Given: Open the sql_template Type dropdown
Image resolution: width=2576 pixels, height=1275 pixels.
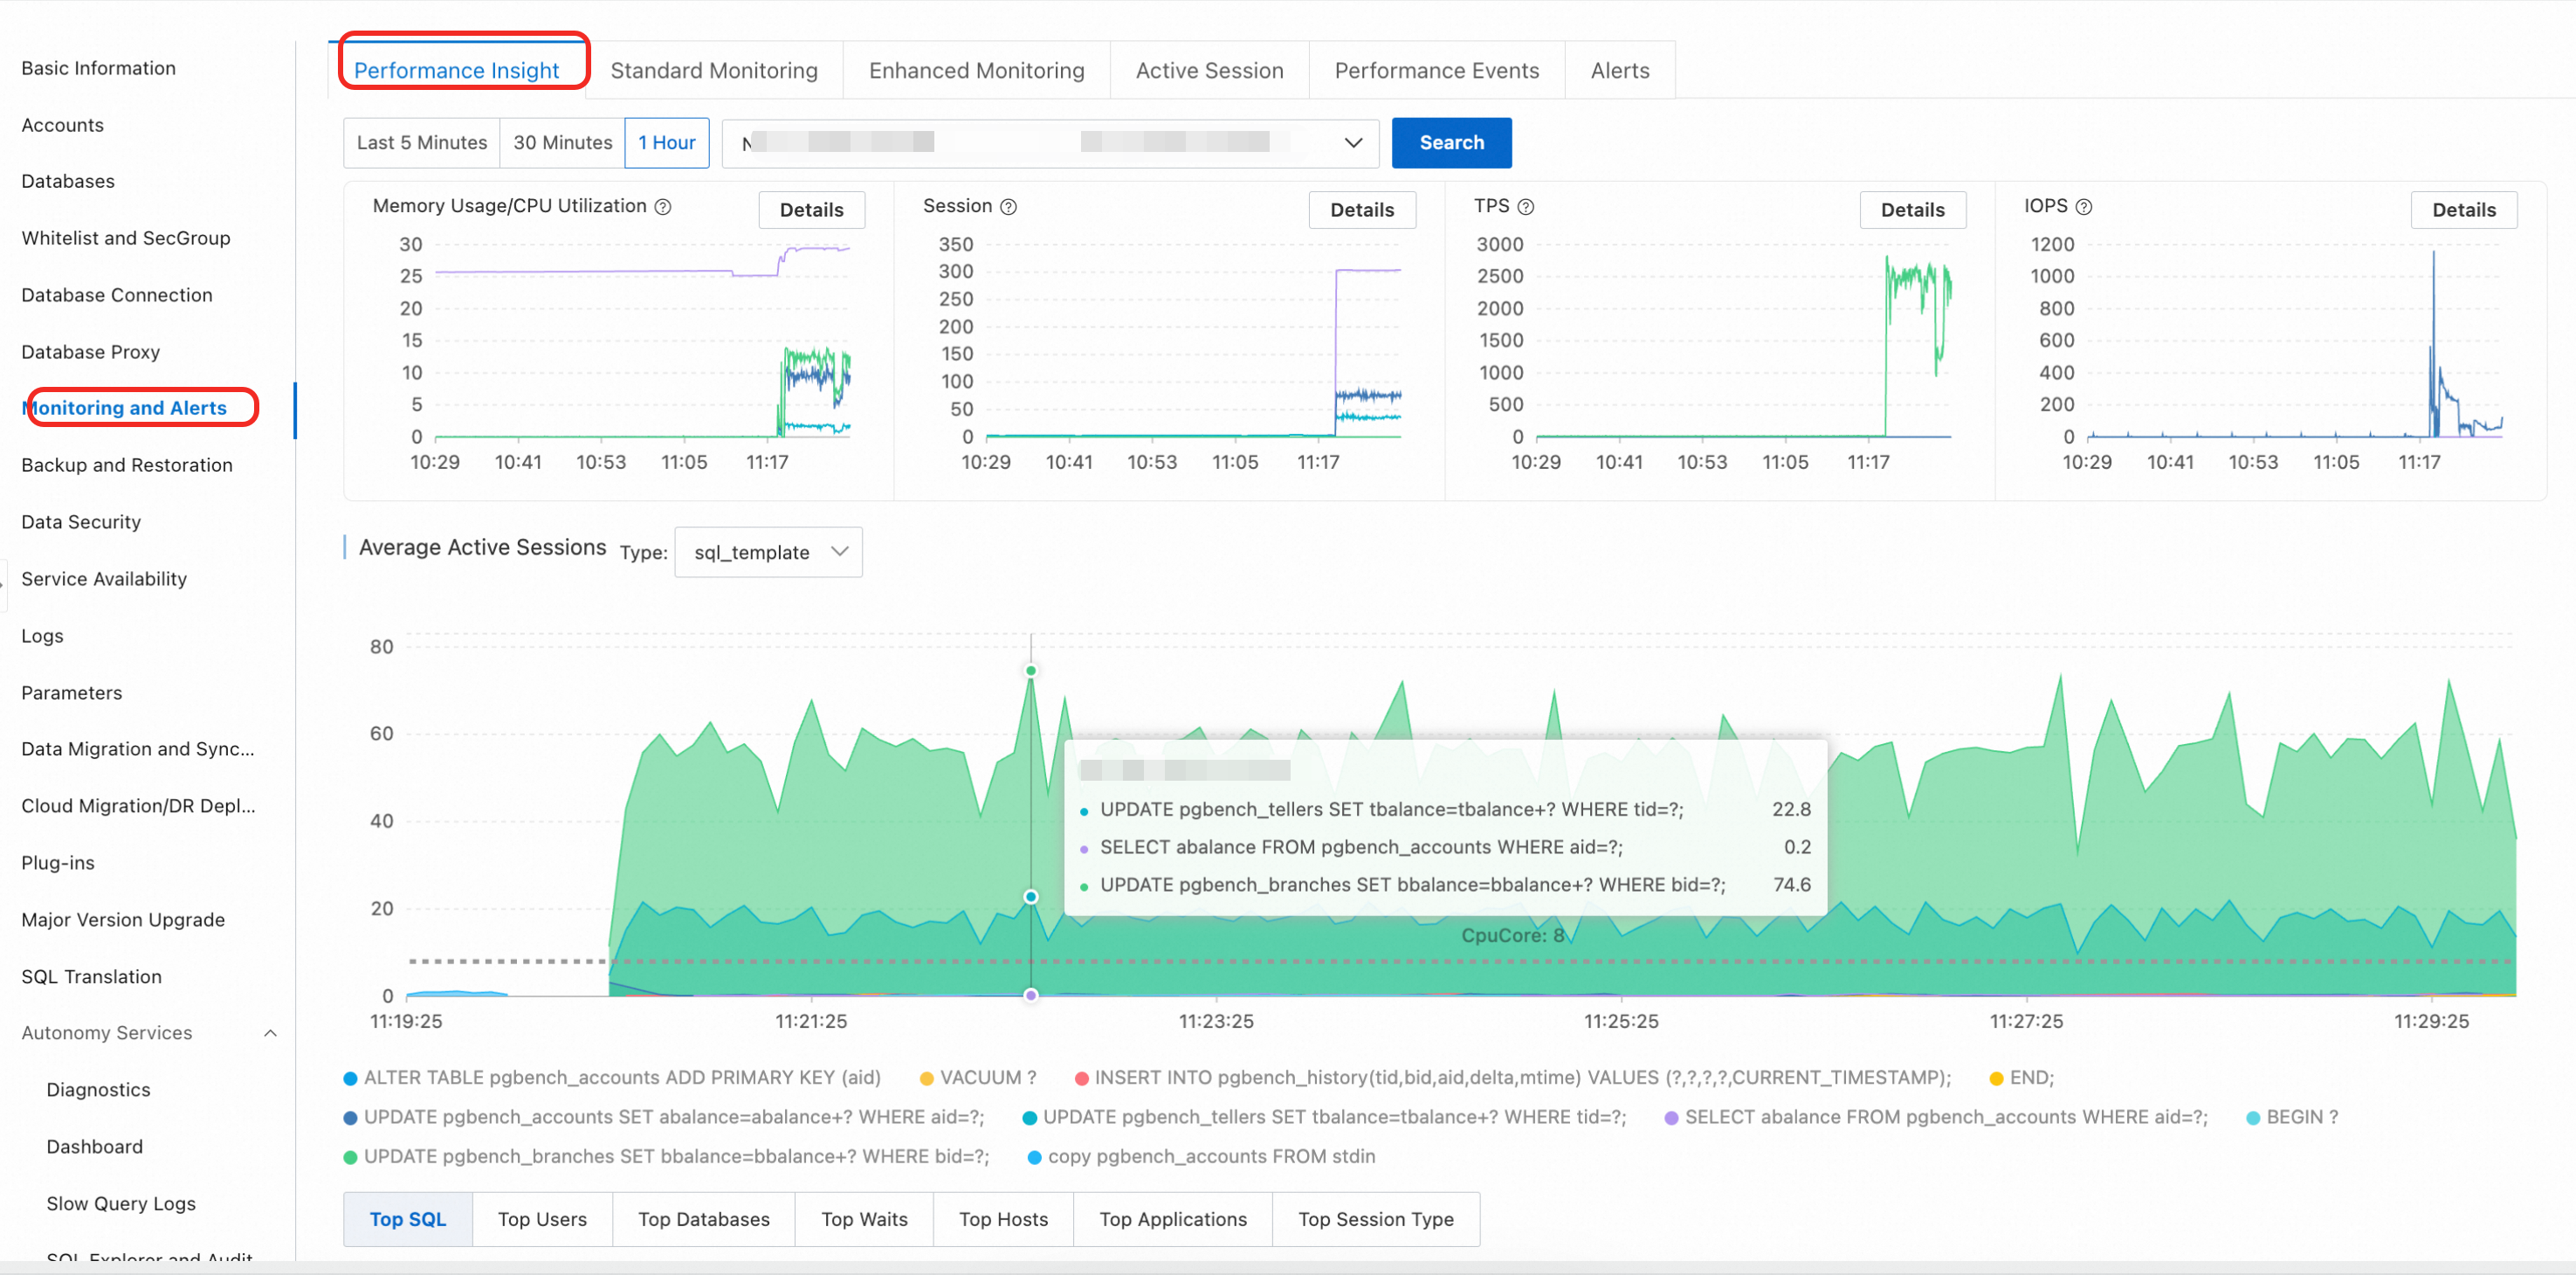Looking at the screenshot, I should point(768,552).
